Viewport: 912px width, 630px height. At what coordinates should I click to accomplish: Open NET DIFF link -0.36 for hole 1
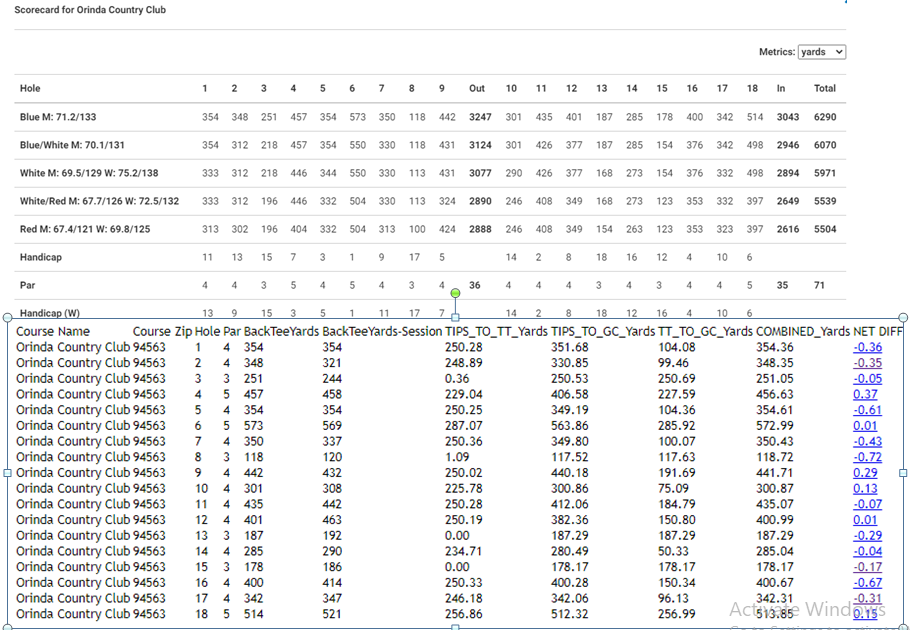pos(867,347)
